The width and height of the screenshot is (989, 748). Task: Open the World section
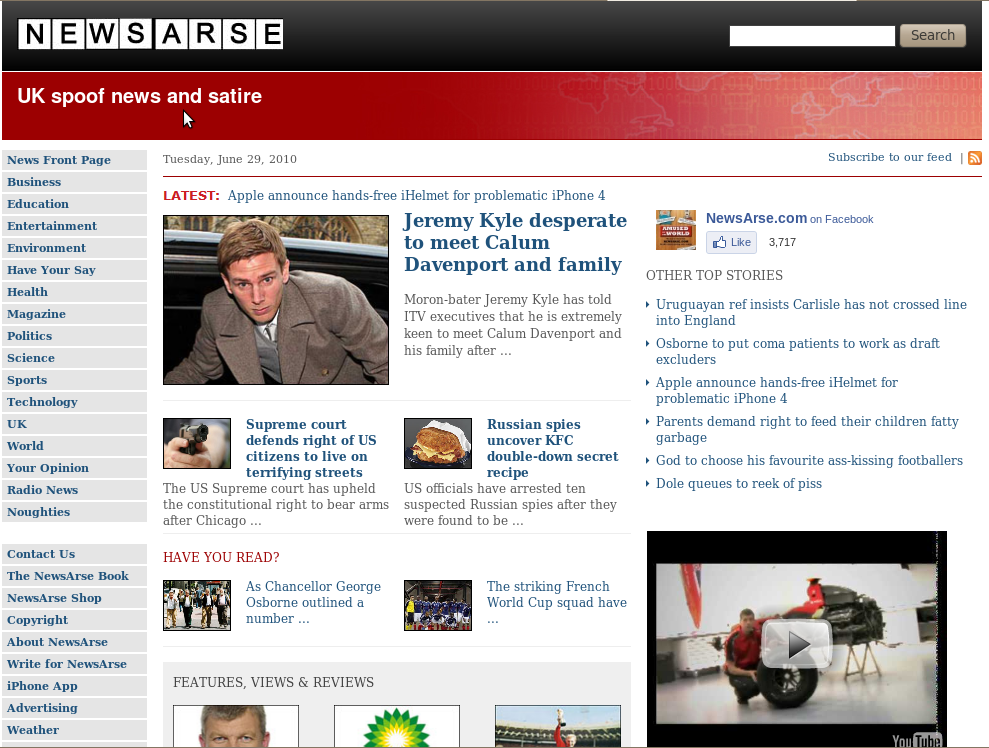(74, 447)
